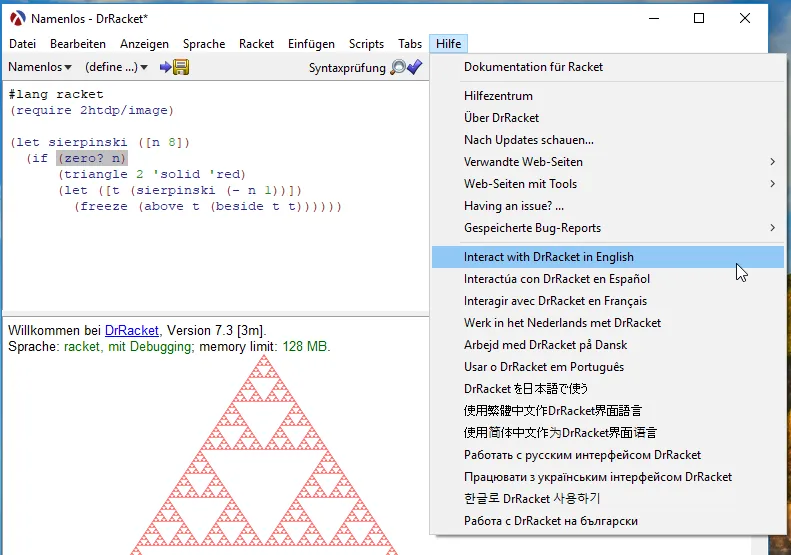Select the Traditional Chinese interface option

608,411
